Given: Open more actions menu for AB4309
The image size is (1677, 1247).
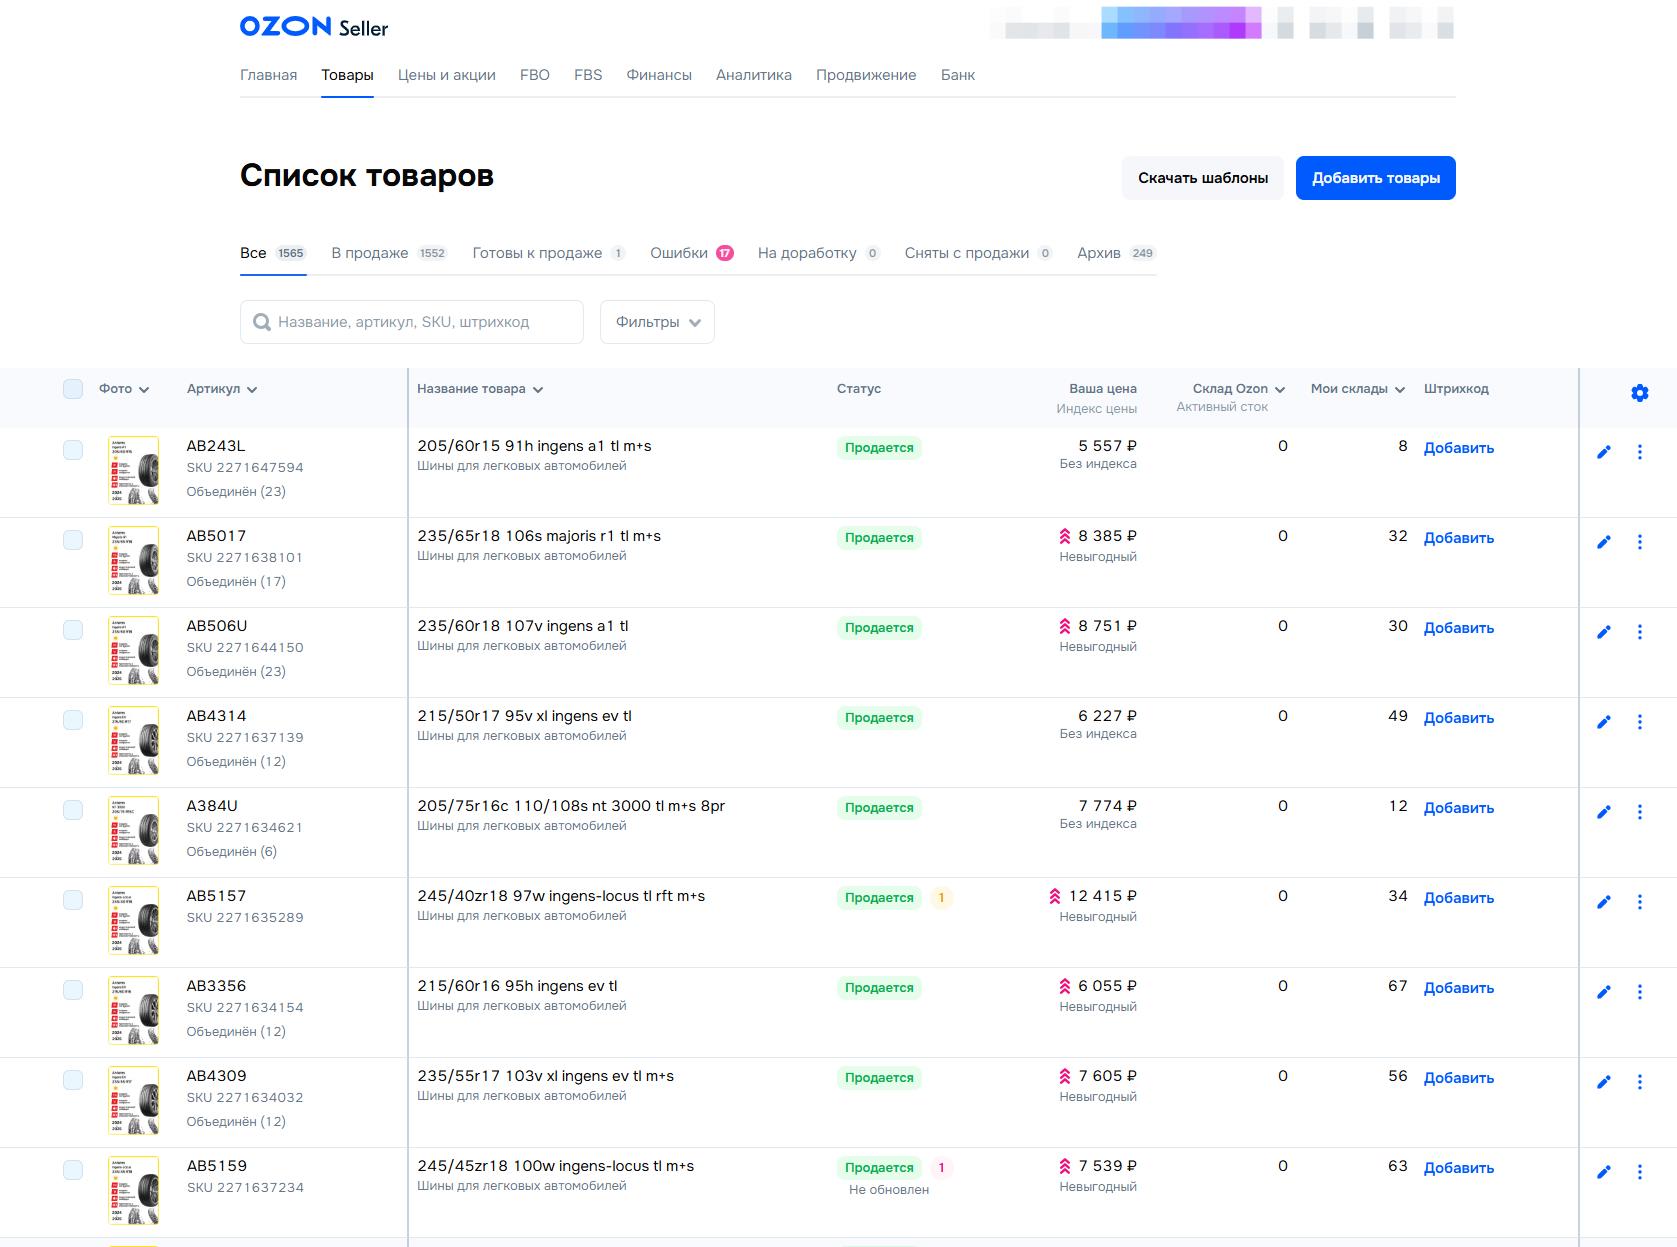Looking at the screenshot, I should click(x=1640, y=1082).
